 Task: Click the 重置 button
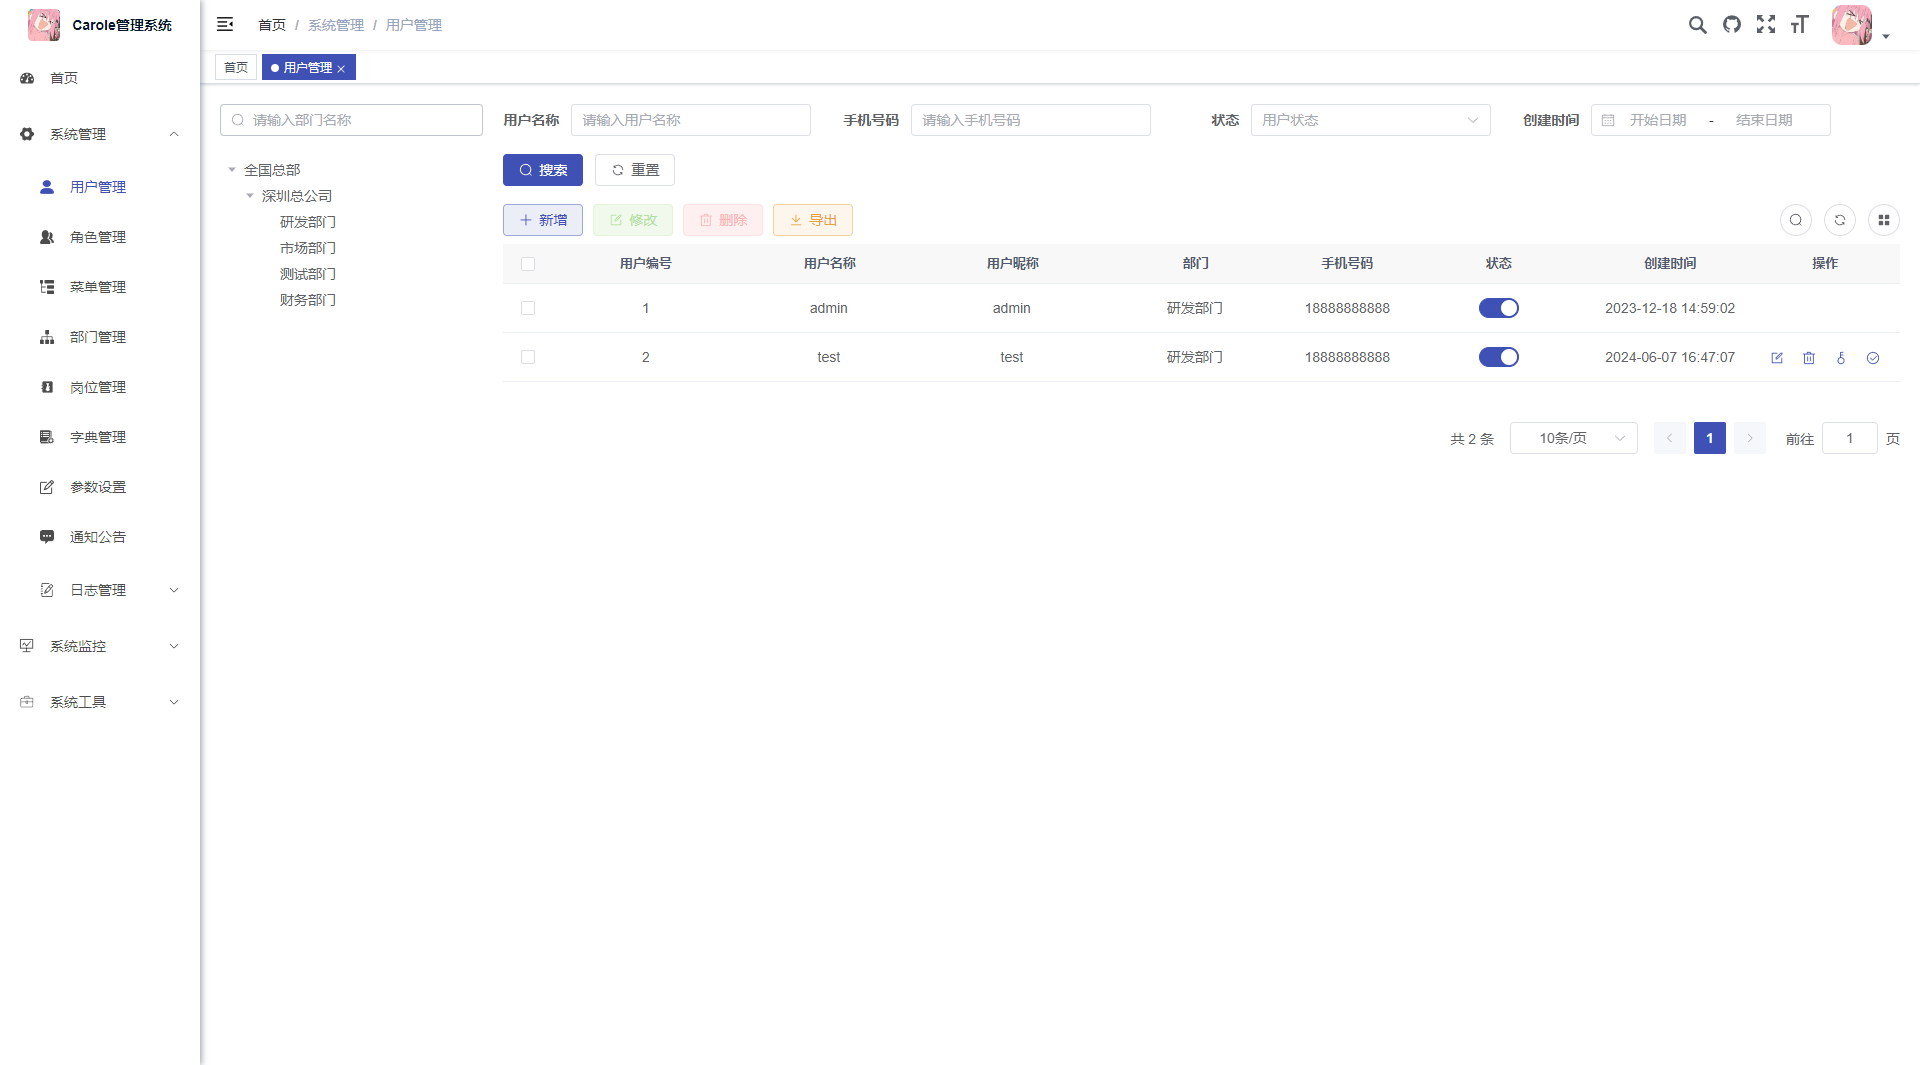635,170
